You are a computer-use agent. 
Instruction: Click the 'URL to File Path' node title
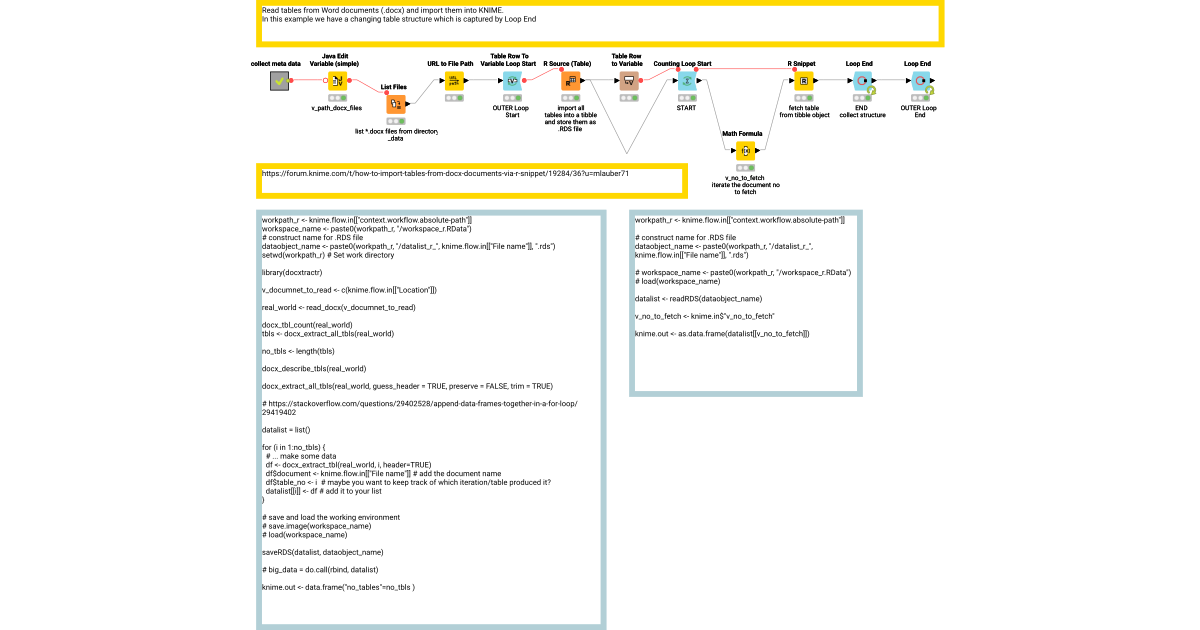point(451,63)
